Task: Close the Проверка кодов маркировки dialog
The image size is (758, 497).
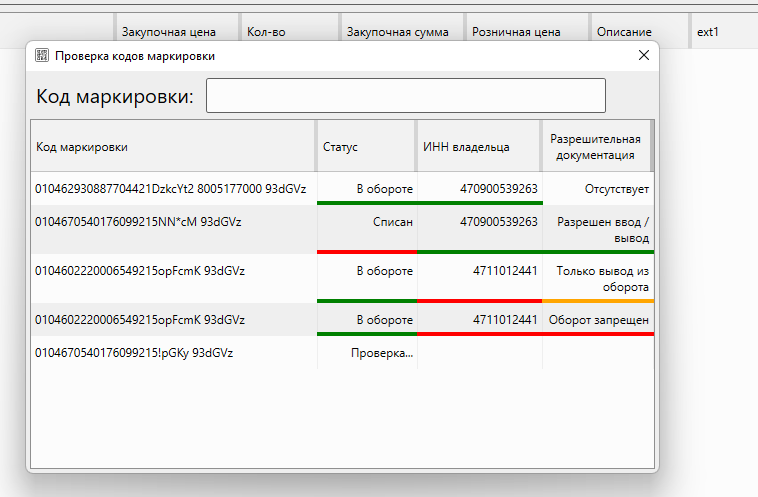Action: pyautogui.click(x=644, y=56)
